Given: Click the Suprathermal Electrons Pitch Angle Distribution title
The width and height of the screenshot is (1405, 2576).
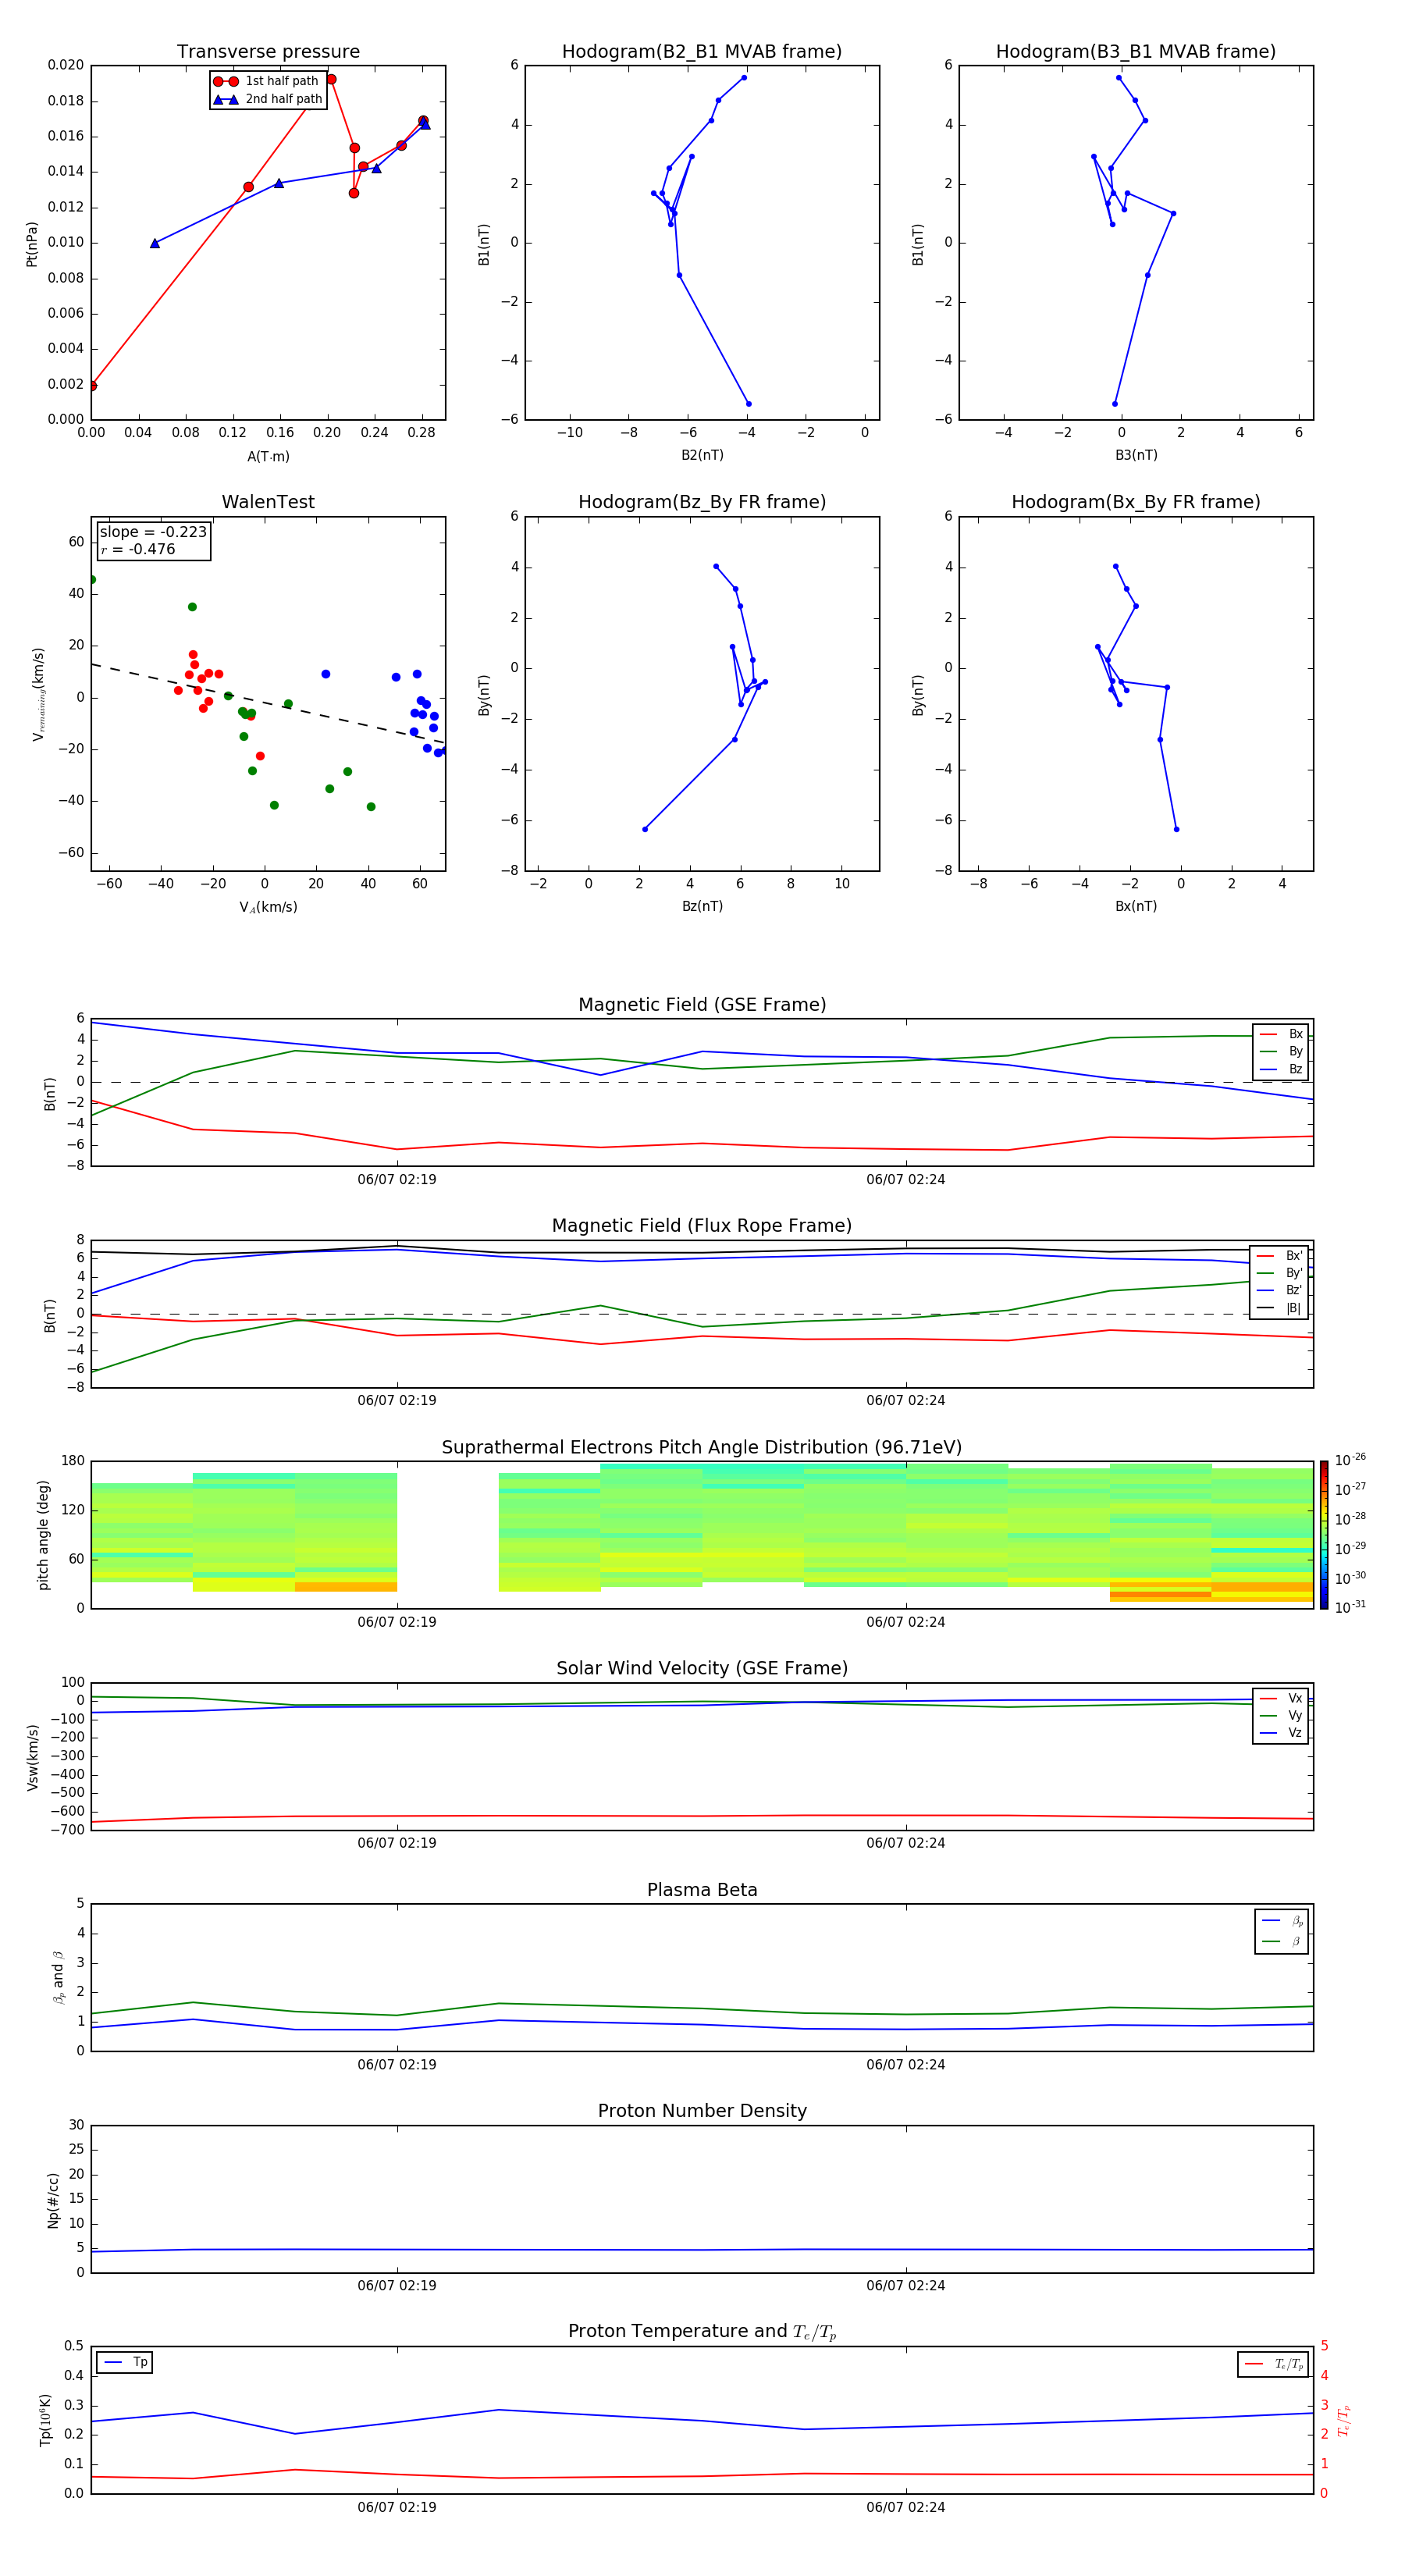Looking at the screenshot, I should pos(702,1448).
